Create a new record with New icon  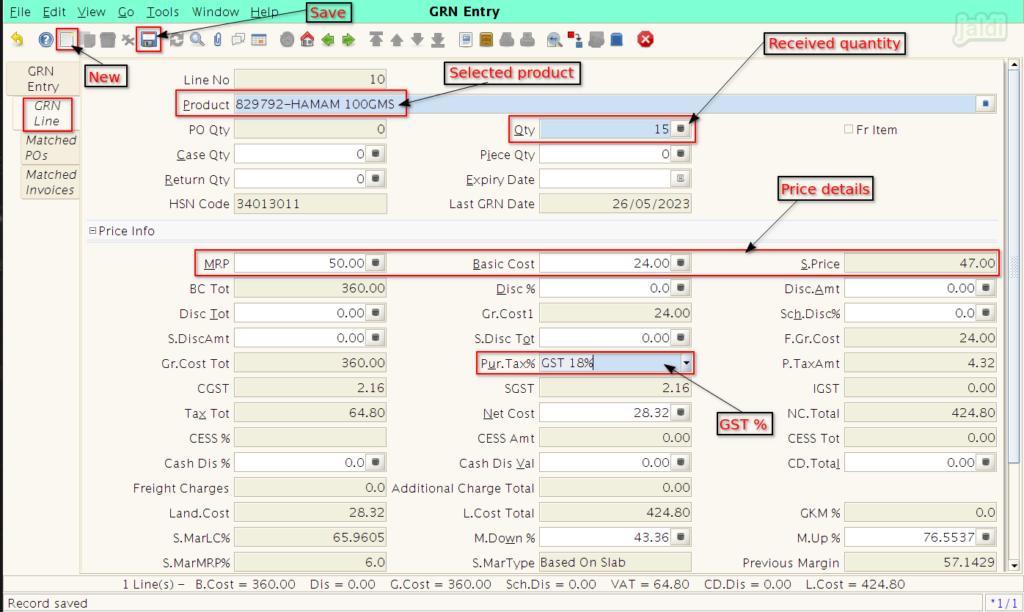(67, 40)
